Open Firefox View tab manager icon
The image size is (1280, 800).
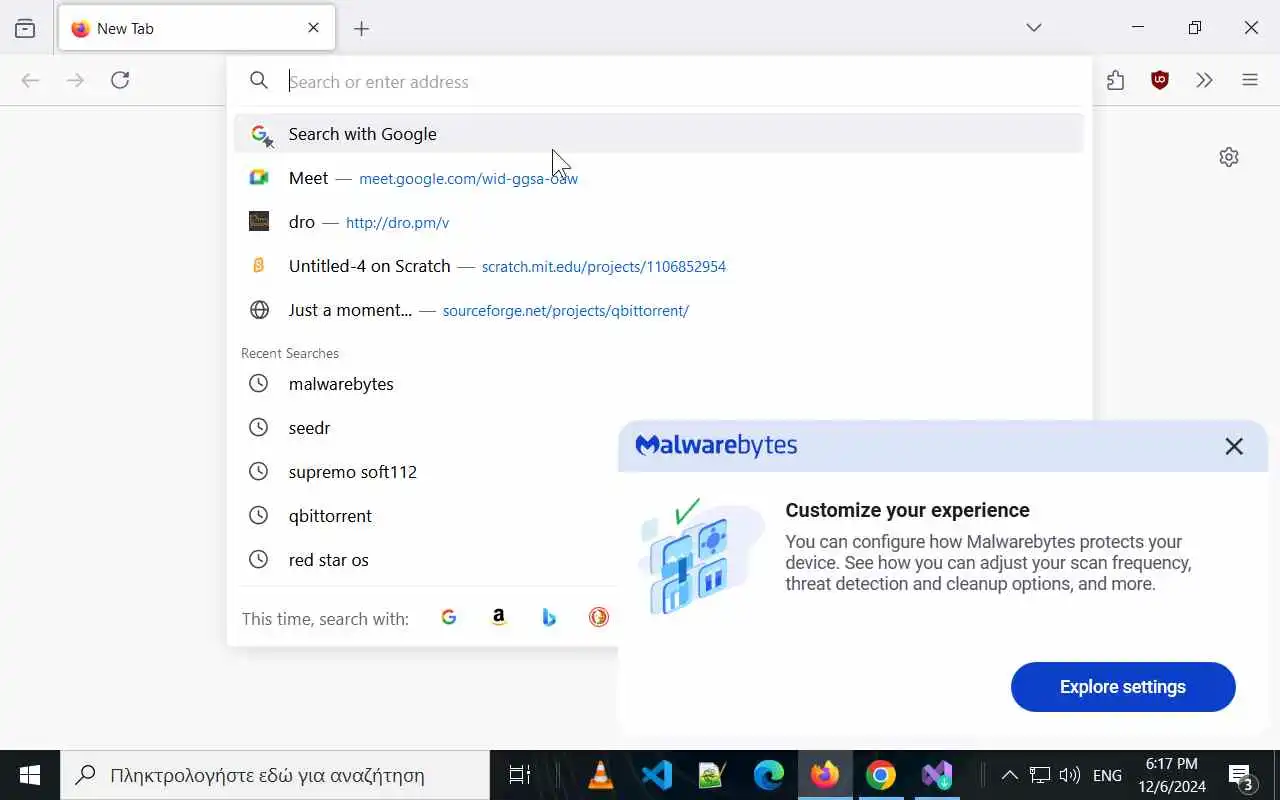click(25, 29)
